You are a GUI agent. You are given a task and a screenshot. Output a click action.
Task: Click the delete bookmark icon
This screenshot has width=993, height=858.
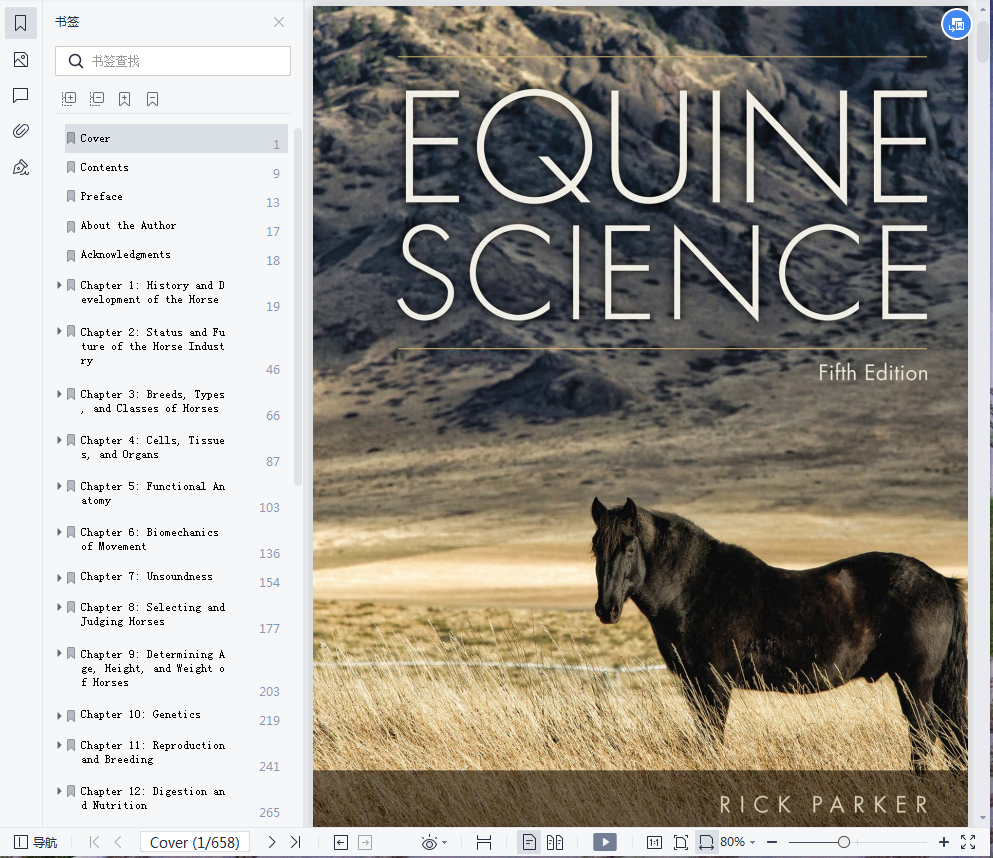pos(152,99)
